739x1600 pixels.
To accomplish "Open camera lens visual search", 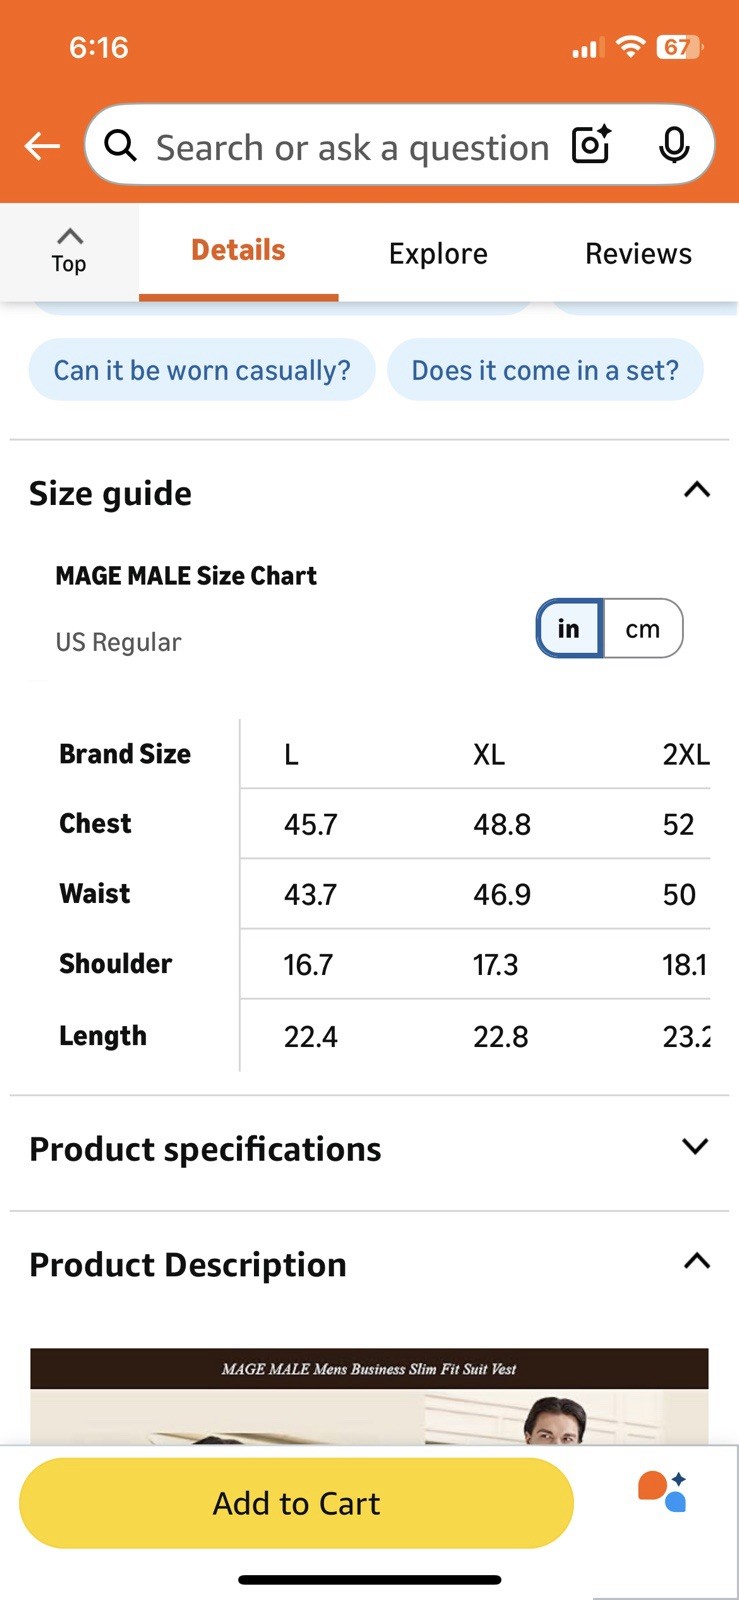I will click(591, 146).
